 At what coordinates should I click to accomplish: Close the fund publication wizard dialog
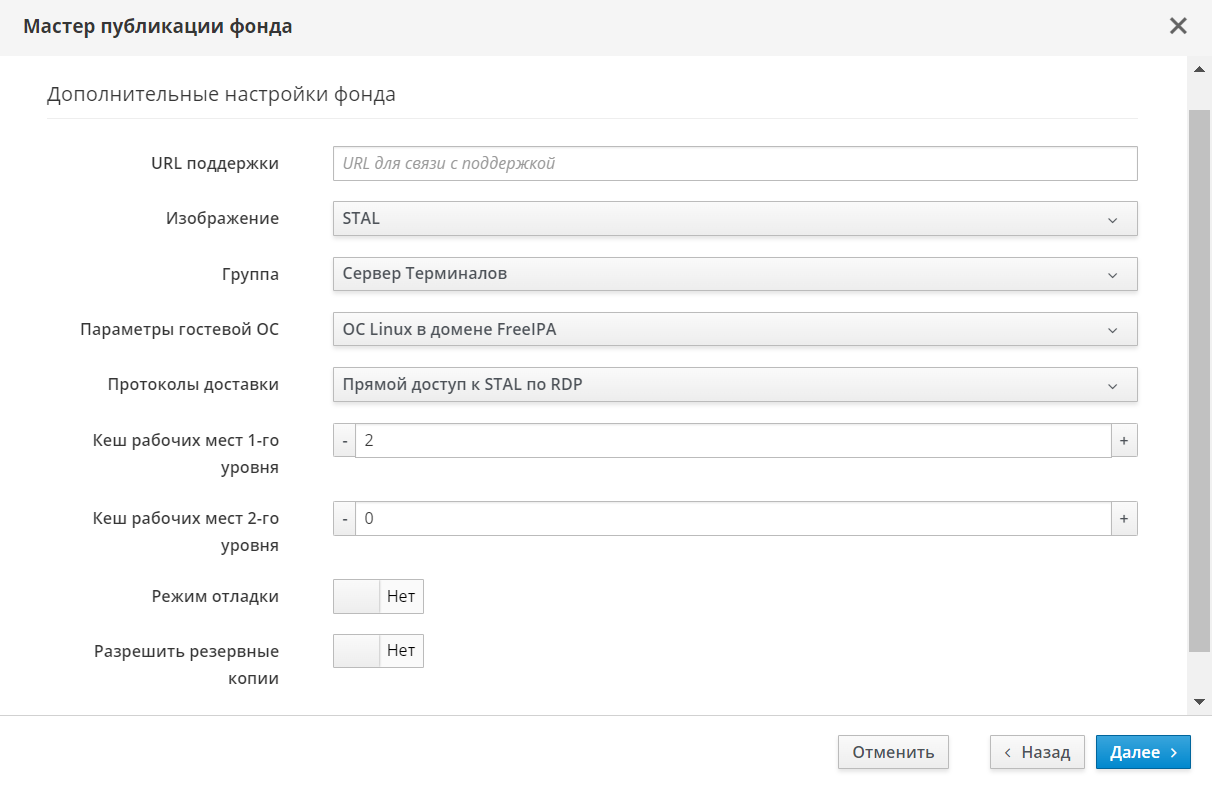click(1178, 27)
